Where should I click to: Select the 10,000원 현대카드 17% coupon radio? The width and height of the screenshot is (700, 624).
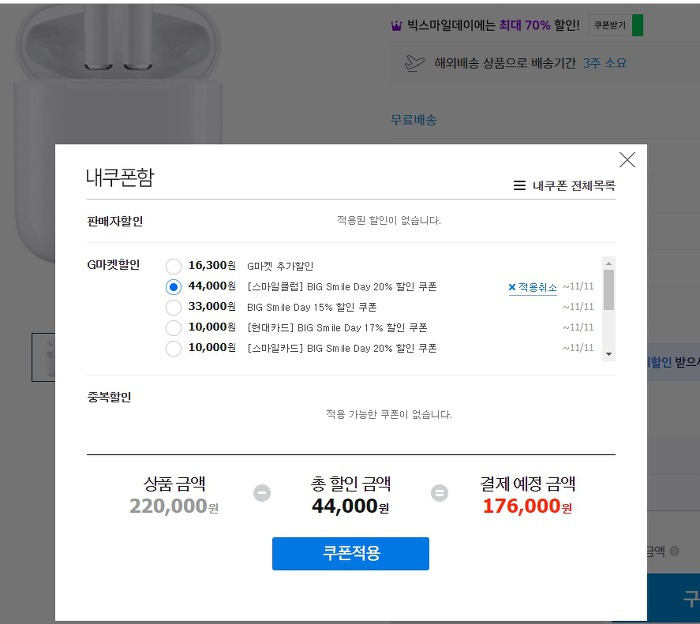[x=173, y=328]
